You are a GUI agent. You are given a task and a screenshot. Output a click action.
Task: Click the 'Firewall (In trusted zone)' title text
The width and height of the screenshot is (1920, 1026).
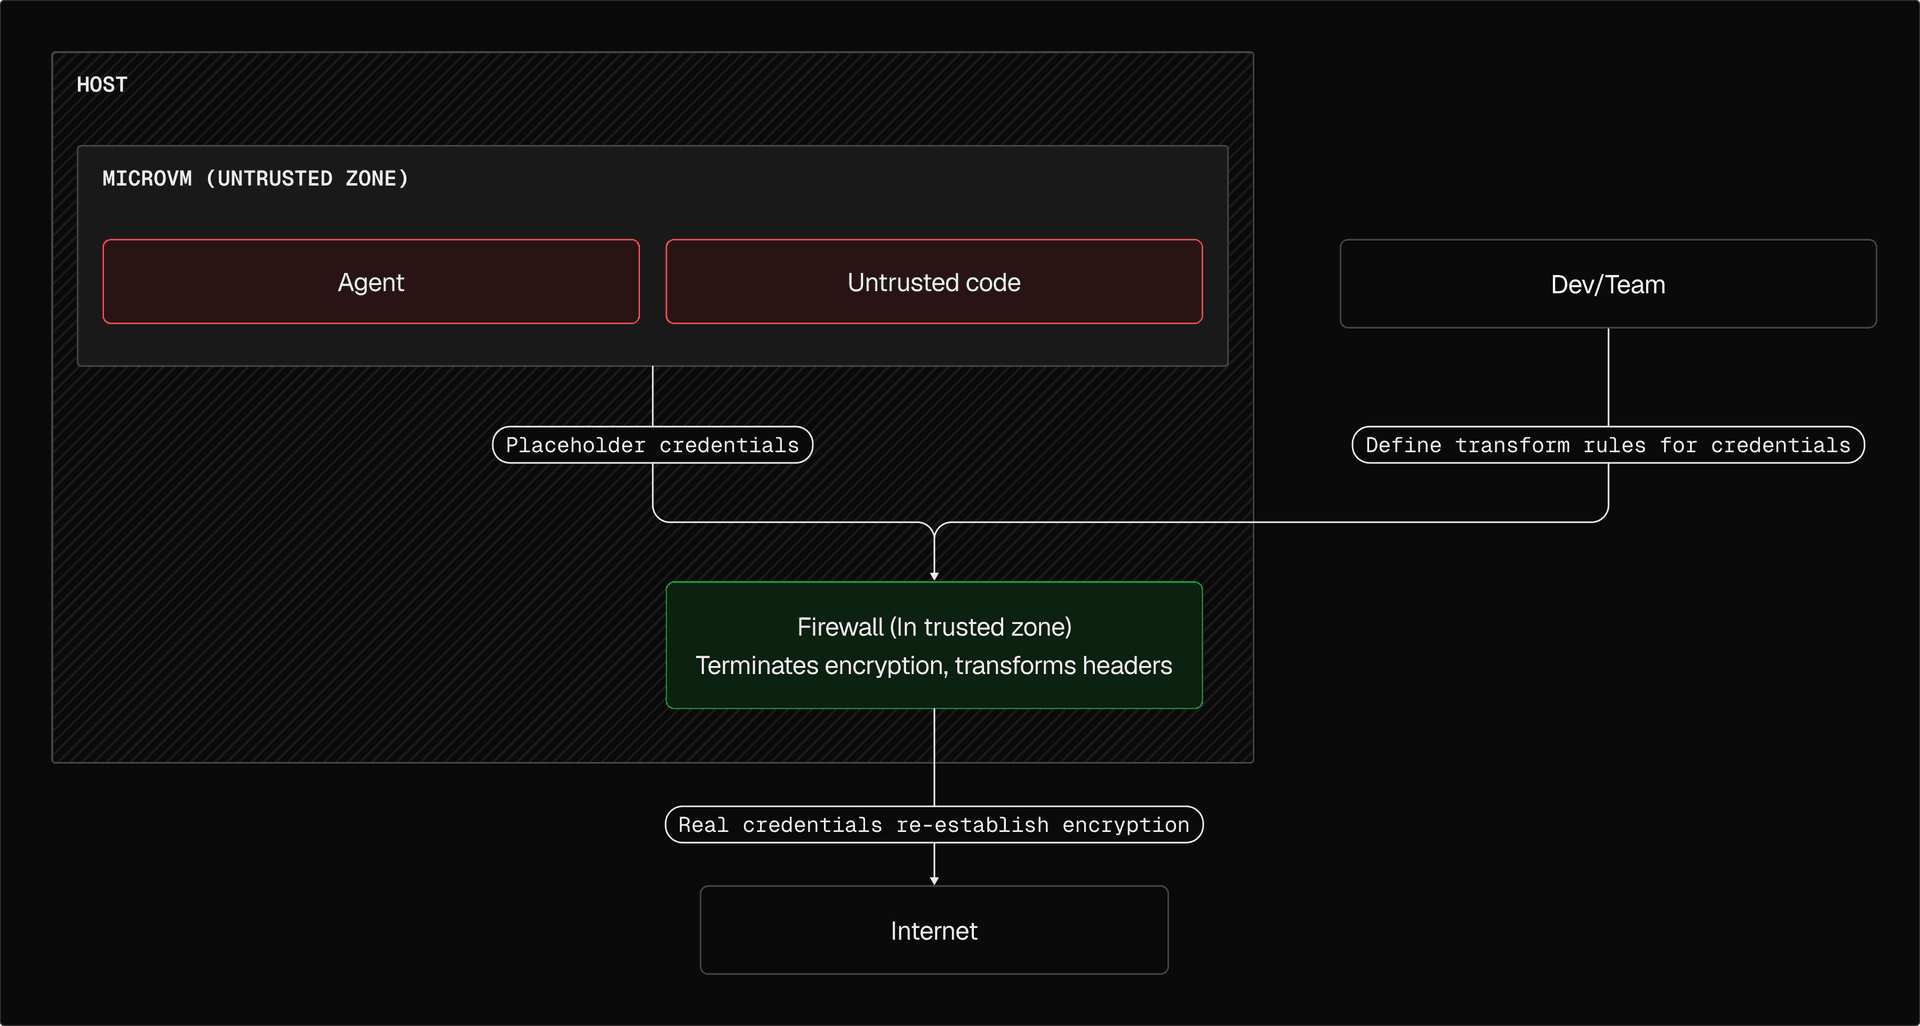click(x=933, y=627)
